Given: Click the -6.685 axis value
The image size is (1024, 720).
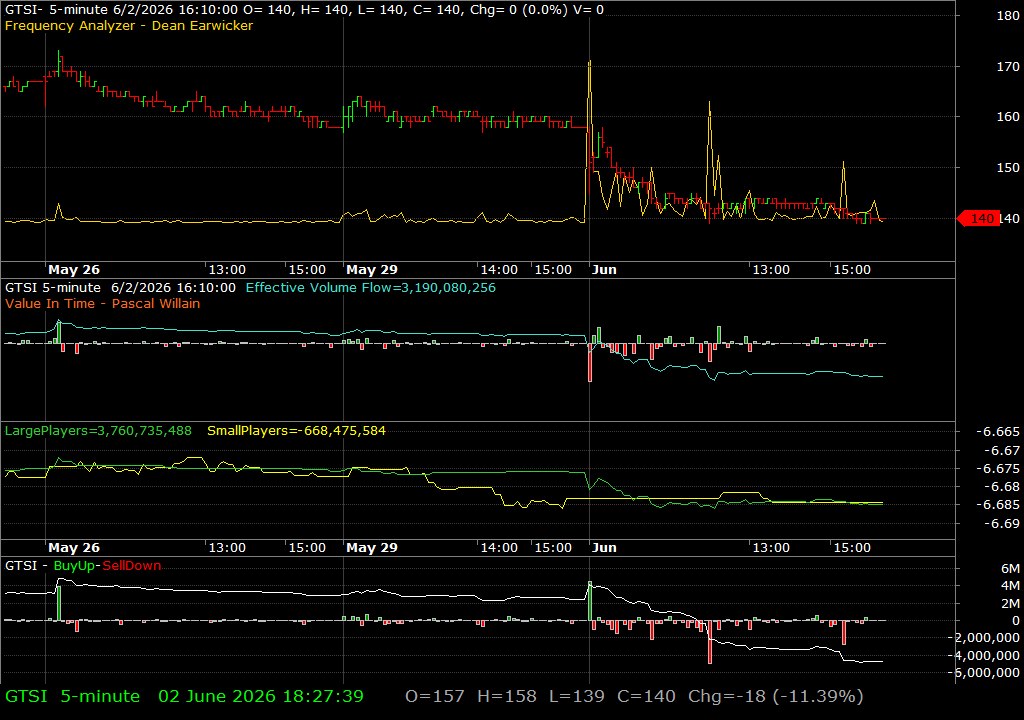Looking at the screenshot, I should (x=997, y=505).
